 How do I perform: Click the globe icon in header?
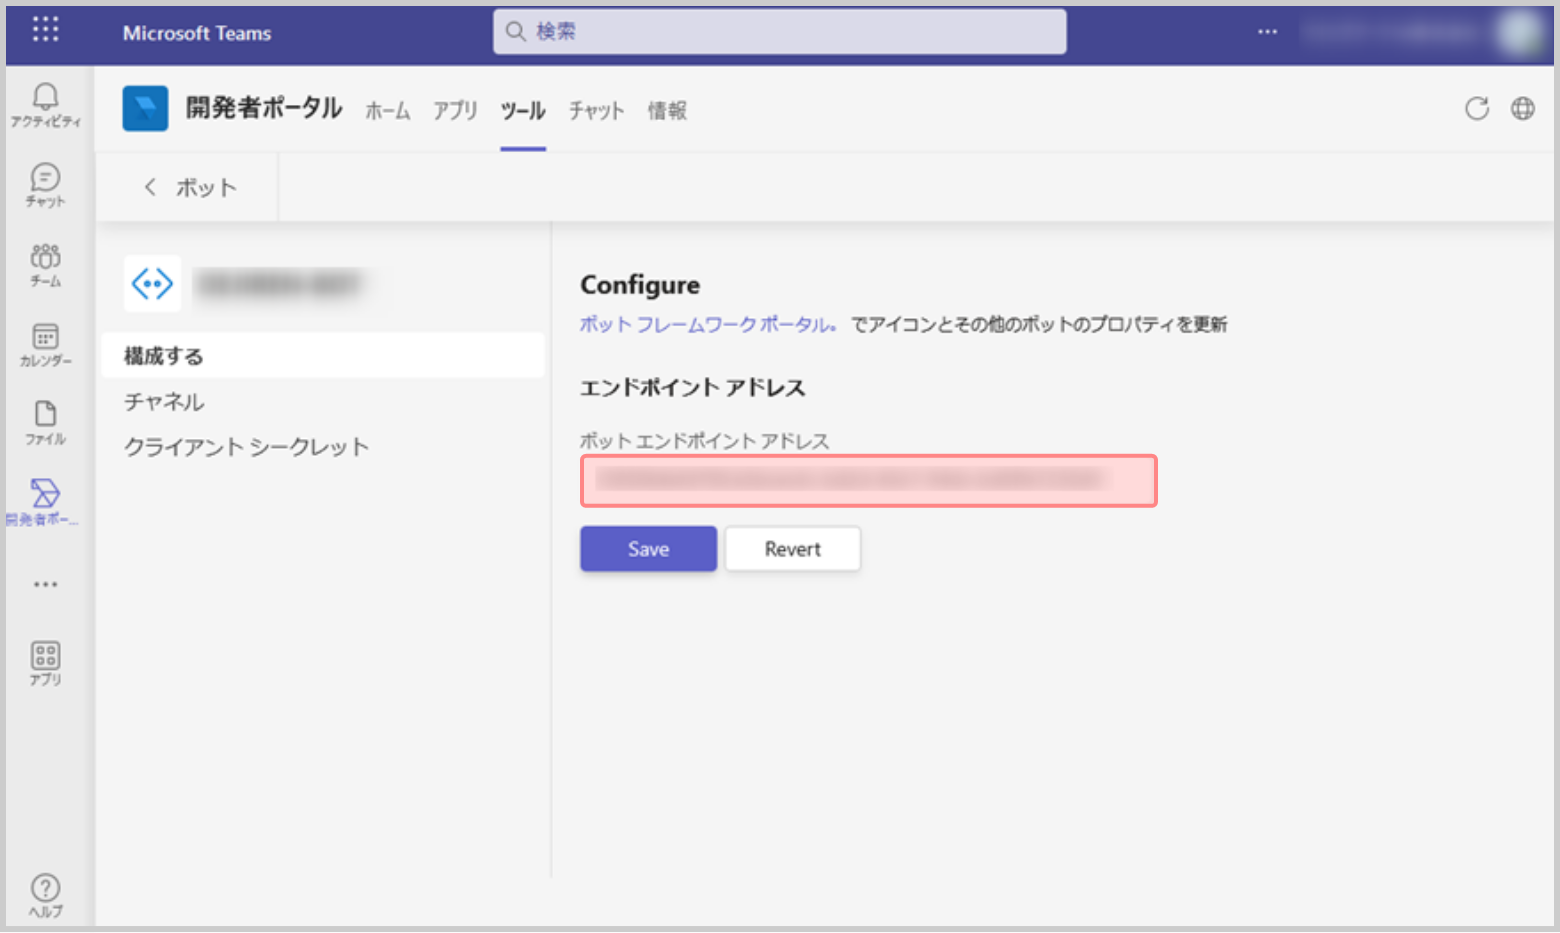coord(1522,109)
